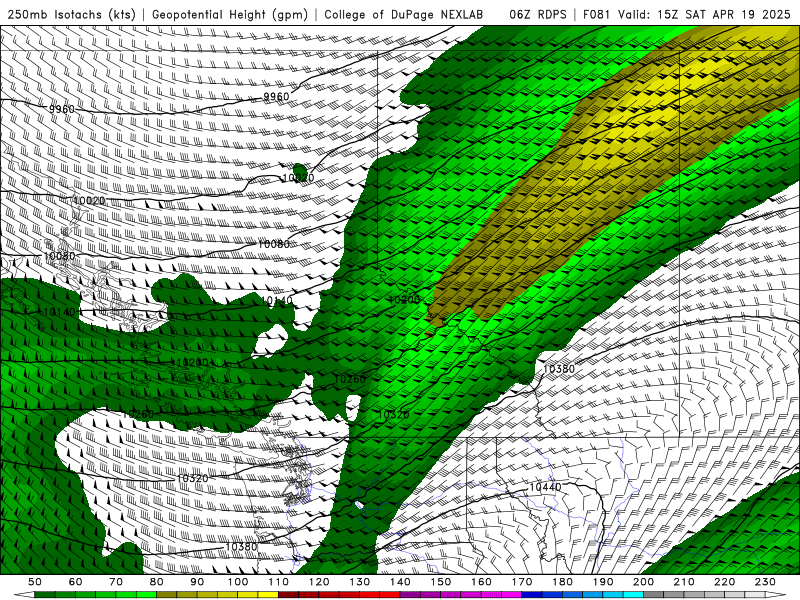Click the 80 kt value on the color scale
Image resolution: width=800 pixels, height=600 pixels.
(x=157, y=582)
